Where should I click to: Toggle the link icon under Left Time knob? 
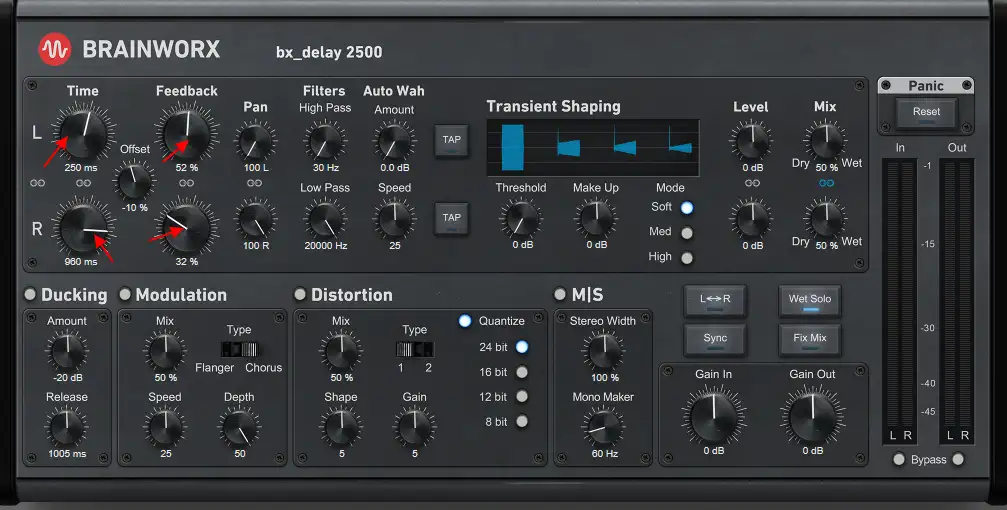pyautogui.click(x=83, y=183)
